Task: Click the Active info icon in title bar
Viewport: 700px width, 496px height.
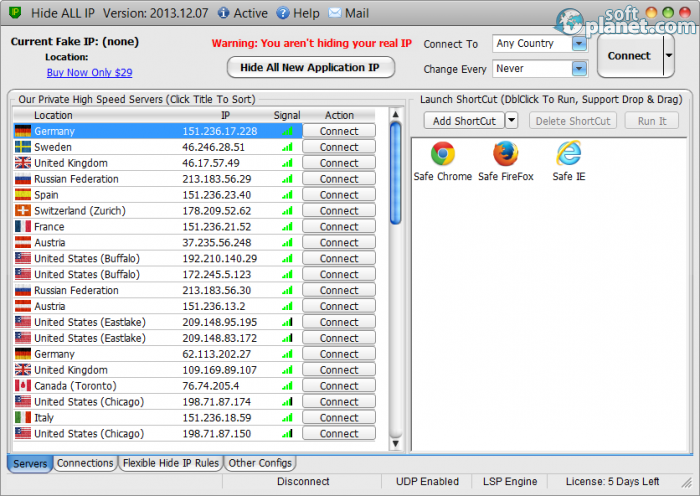Action: point(223,13)
